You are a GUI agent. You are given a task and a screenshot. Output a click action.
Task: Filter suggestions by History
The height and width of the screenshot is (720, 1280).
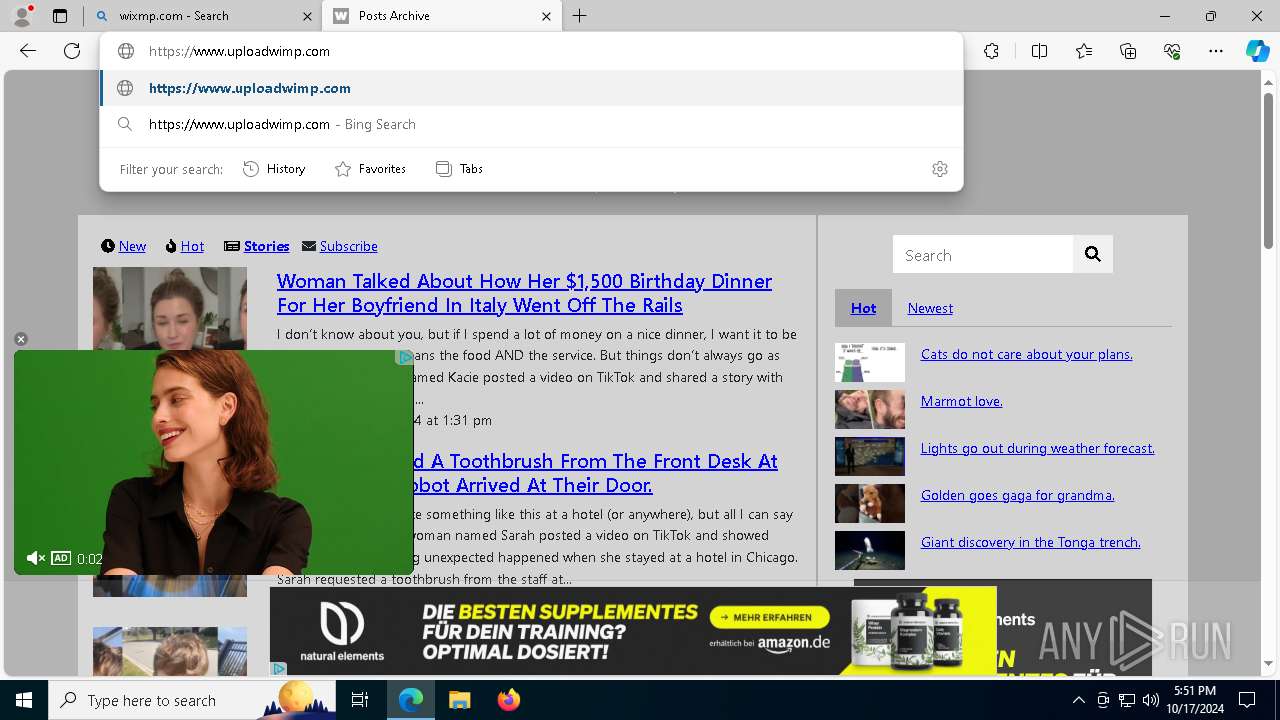pos(274,169)
